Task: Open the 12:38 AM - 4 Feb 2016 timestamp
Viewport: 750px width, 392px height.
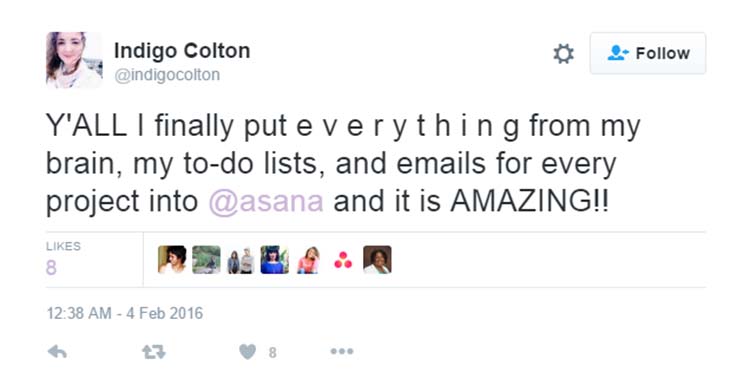Action: click(125, 314)
